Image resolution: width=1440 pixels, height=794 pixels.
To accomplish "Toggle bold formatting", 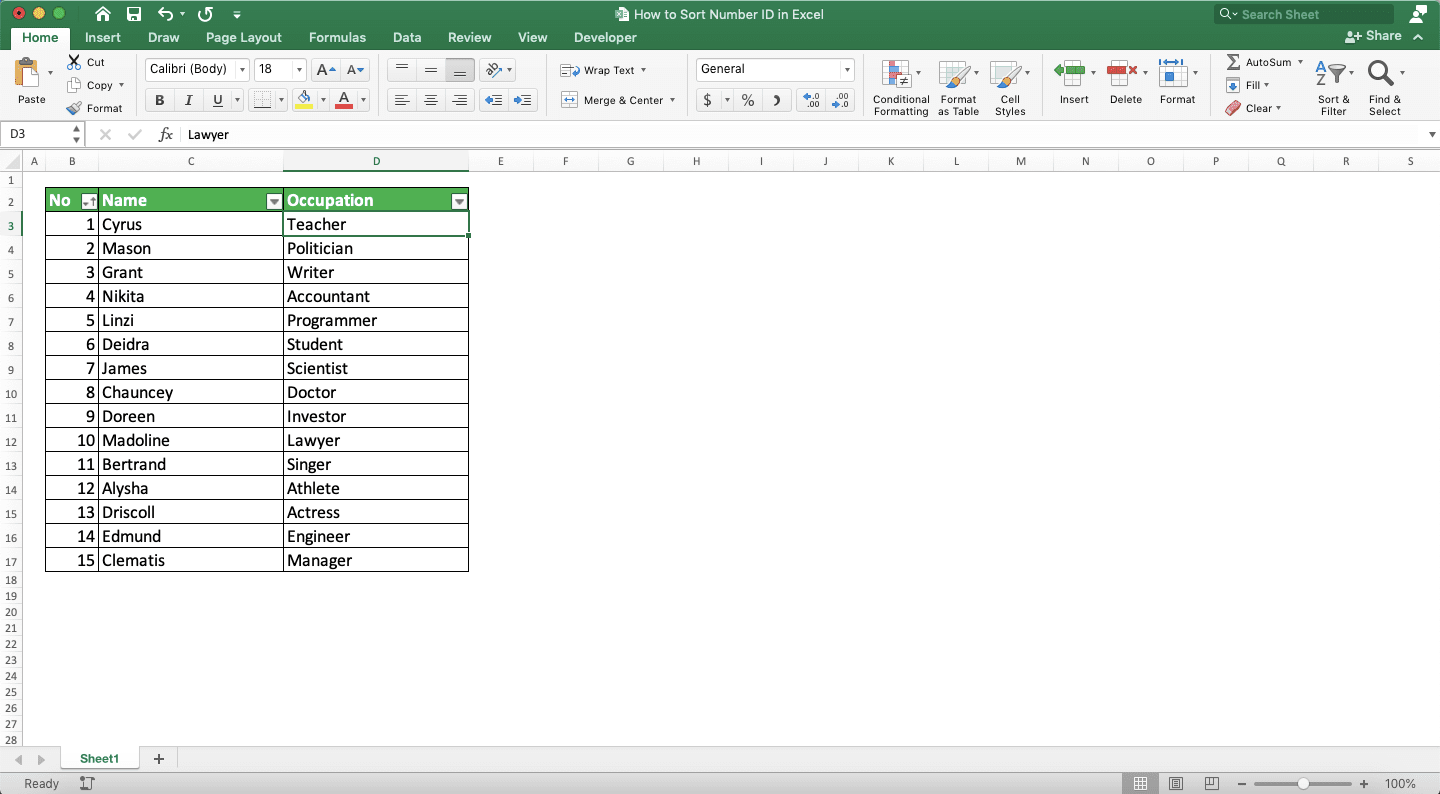I will point(160,100).
